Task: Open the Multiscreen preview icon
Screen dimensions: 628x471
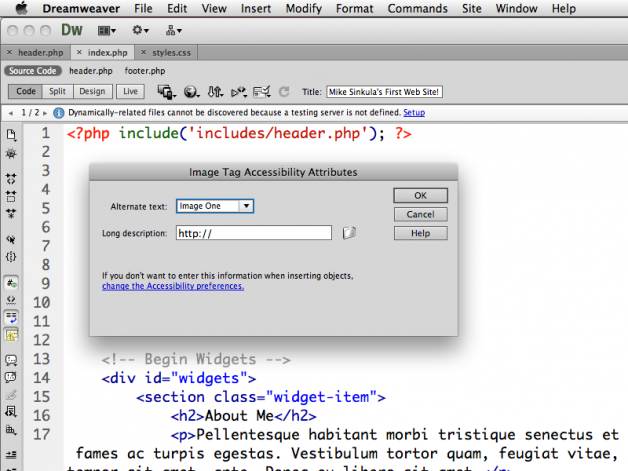Action: [x=166, y=92]
